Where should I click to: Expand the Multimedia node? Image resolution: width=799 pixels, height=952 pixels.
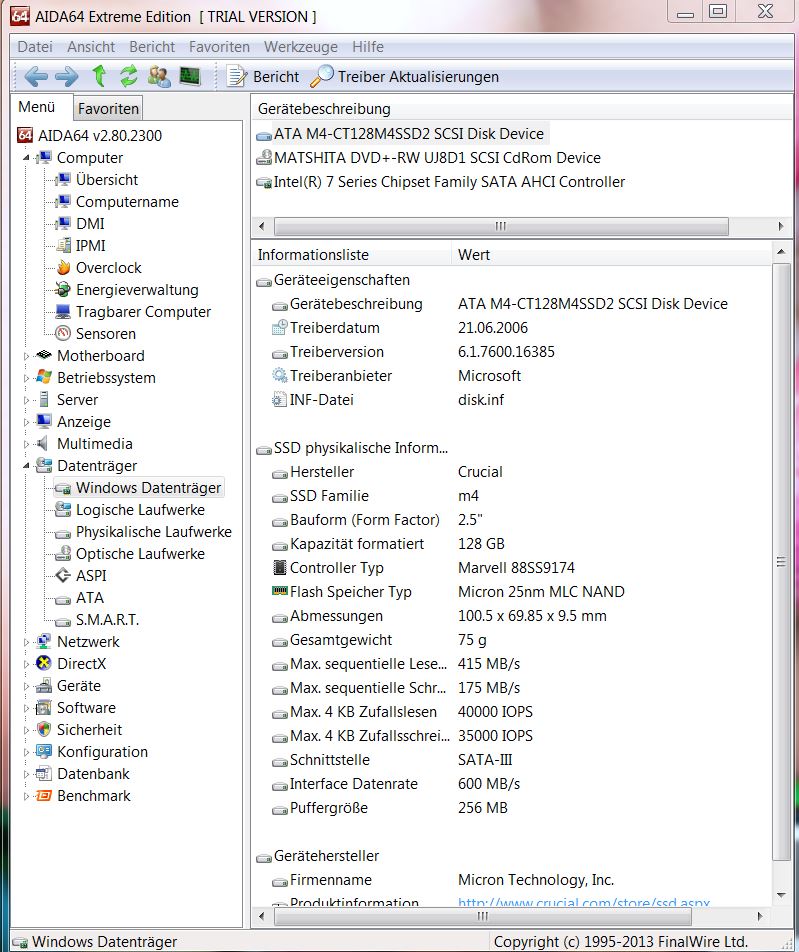pos(26,444)
